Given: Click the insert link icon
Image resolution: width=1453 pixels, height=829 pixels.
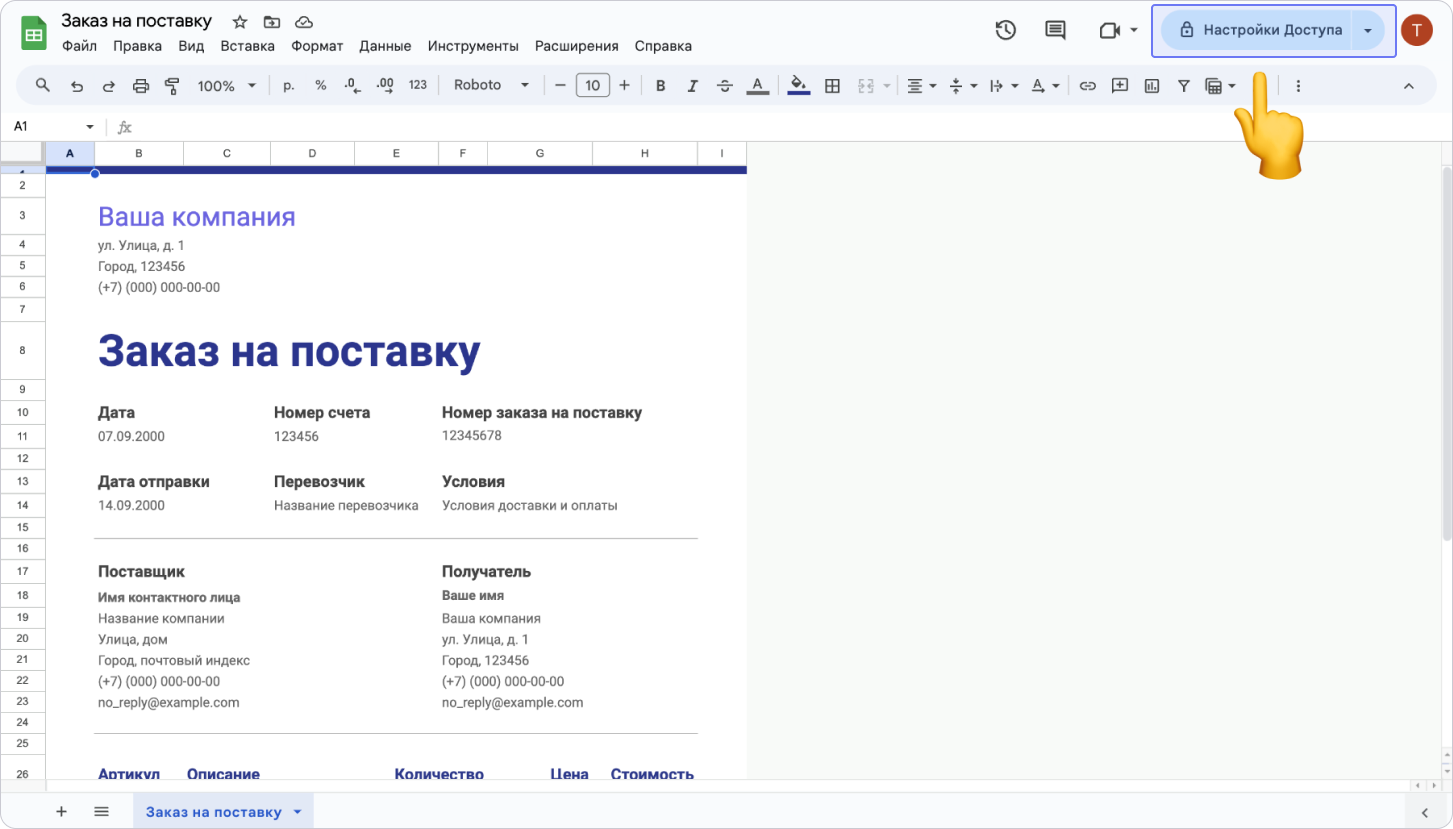Looking at the screenshot, I should coord(1087,86).
